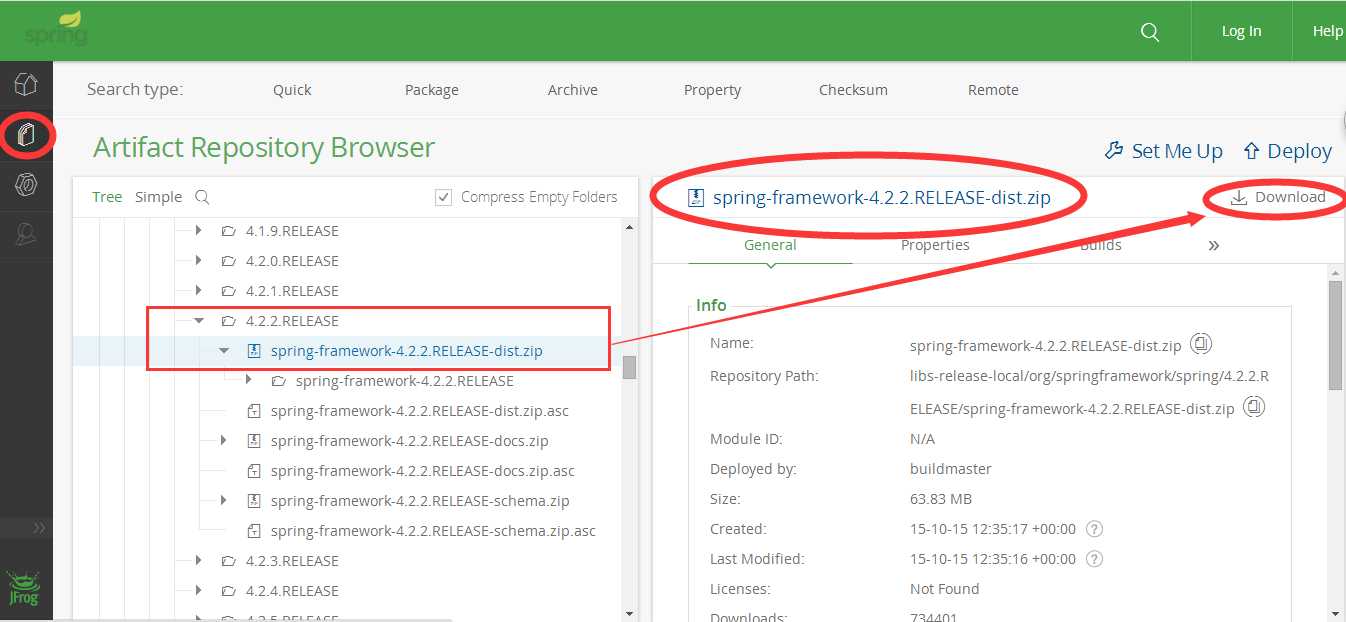Copy the Repository Path with the clipboard icon

(1254, 407)
